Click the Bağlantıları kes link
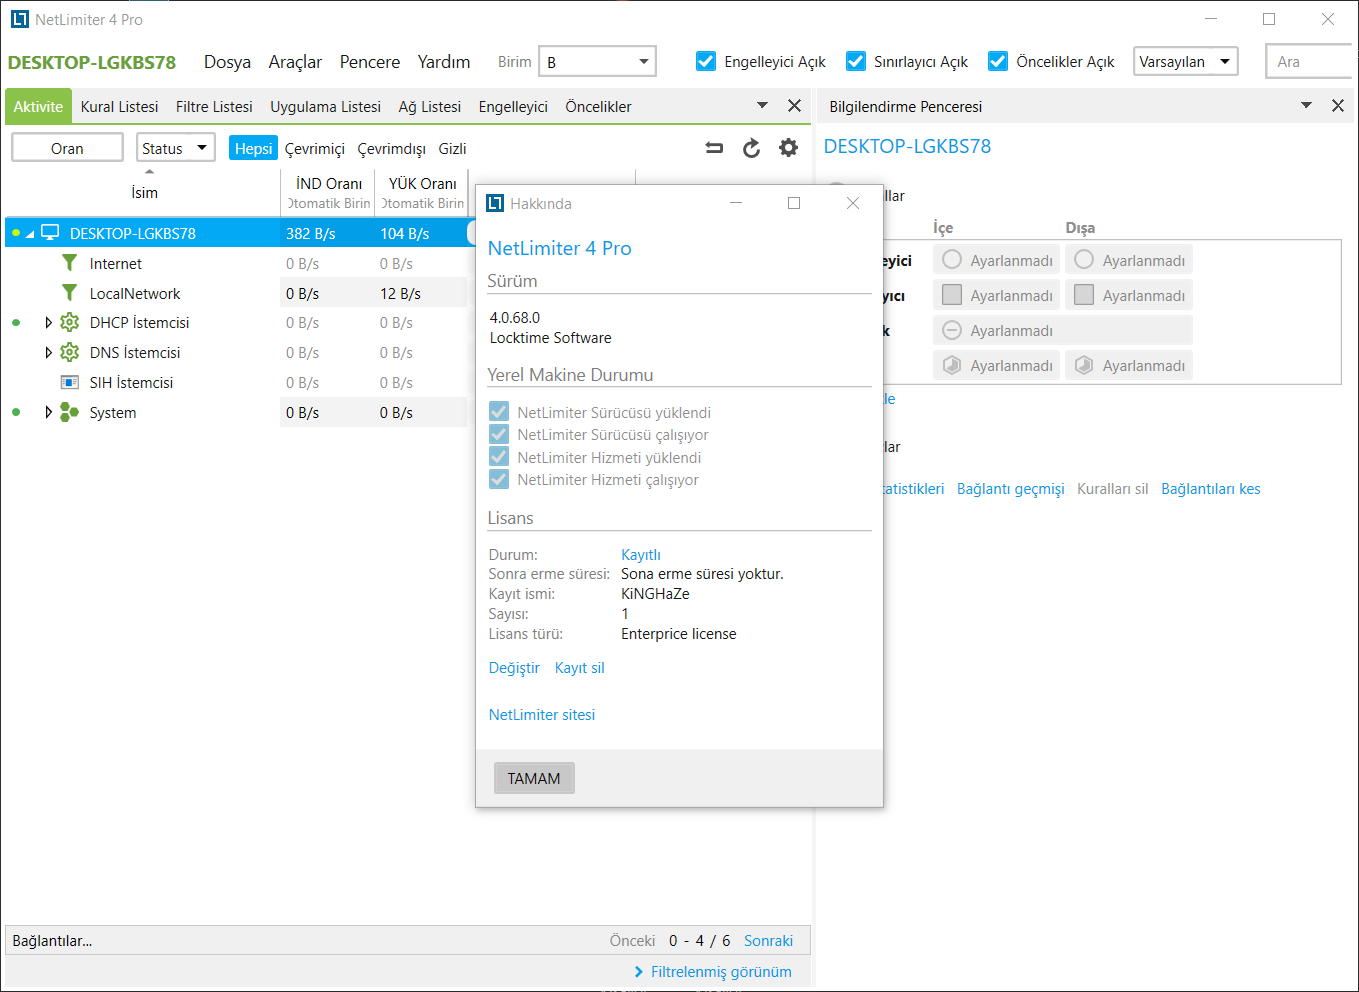Viewport: 1359px width, 992px height. (1210, 489)
